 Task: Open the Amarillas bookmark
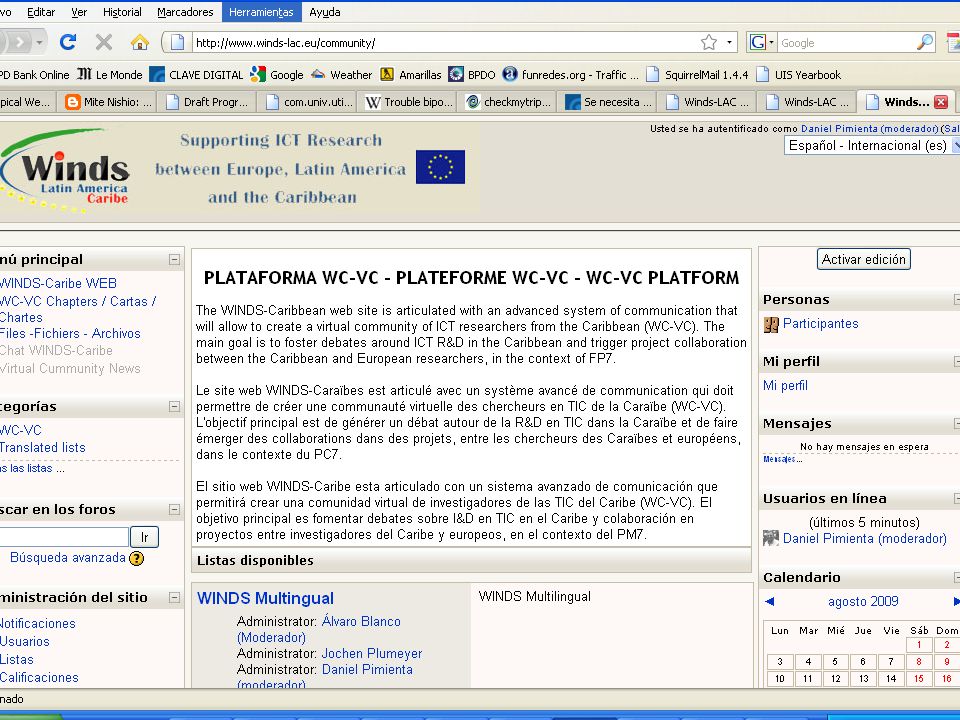pos(410,75)
